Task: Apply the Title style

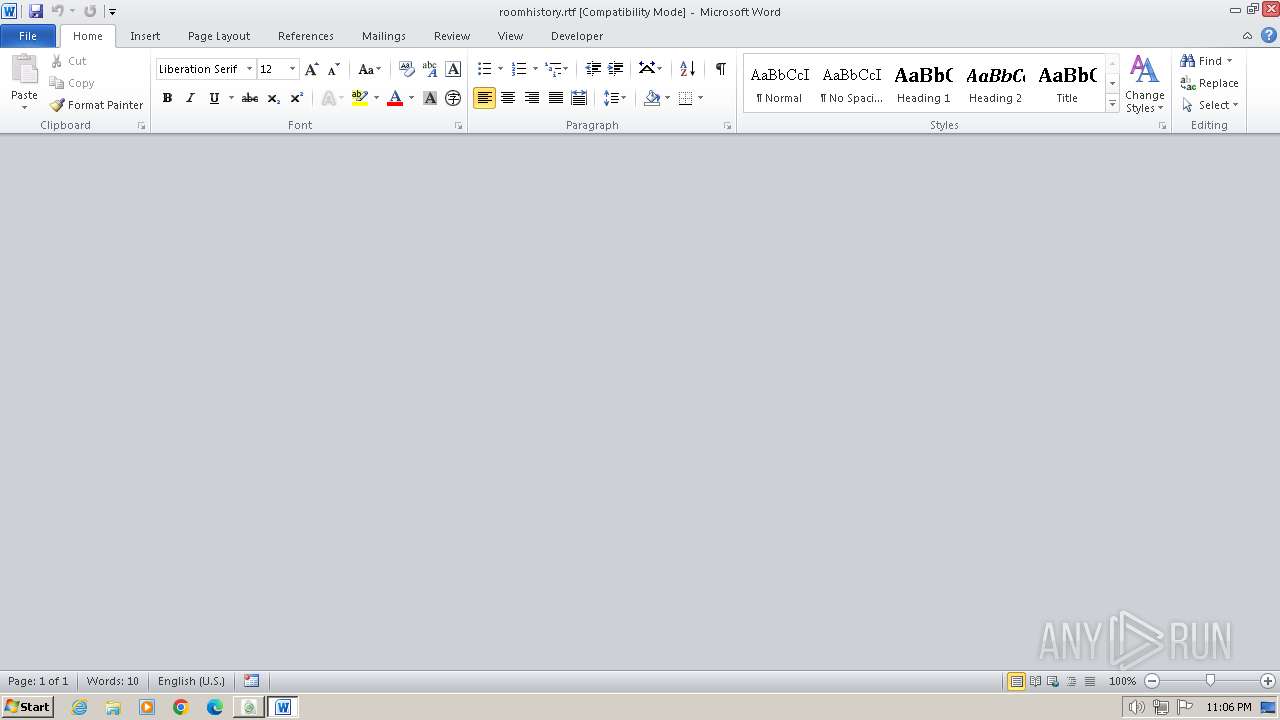Action: 1067,83
